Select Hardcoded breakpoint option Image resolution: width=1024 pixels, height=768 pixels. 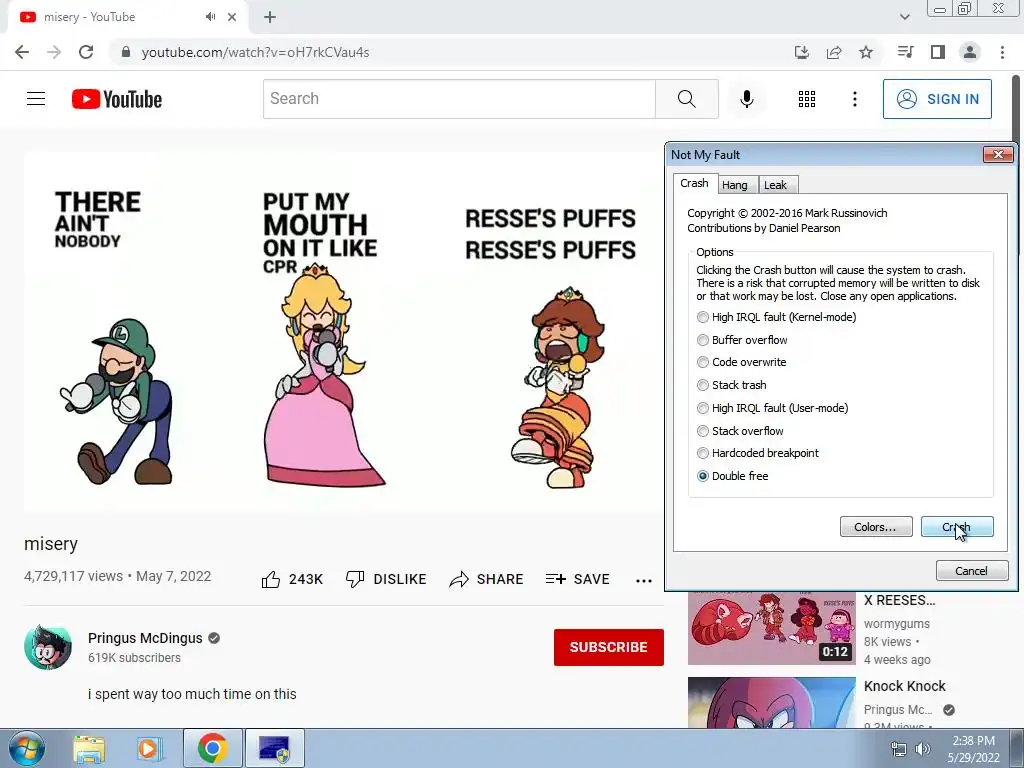point(758,453)
